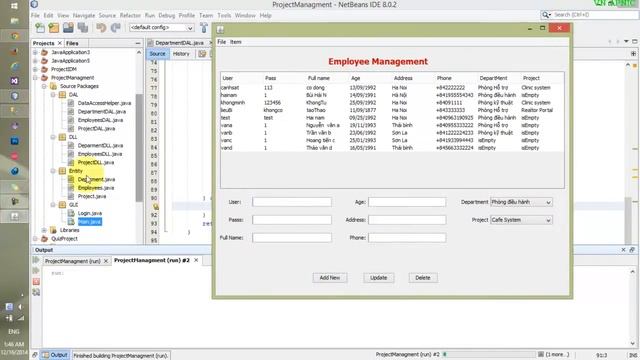The width and height of the screenshot is (640, 360).
Task: Click the code editor vertical scrollbar
Action: 628,220
